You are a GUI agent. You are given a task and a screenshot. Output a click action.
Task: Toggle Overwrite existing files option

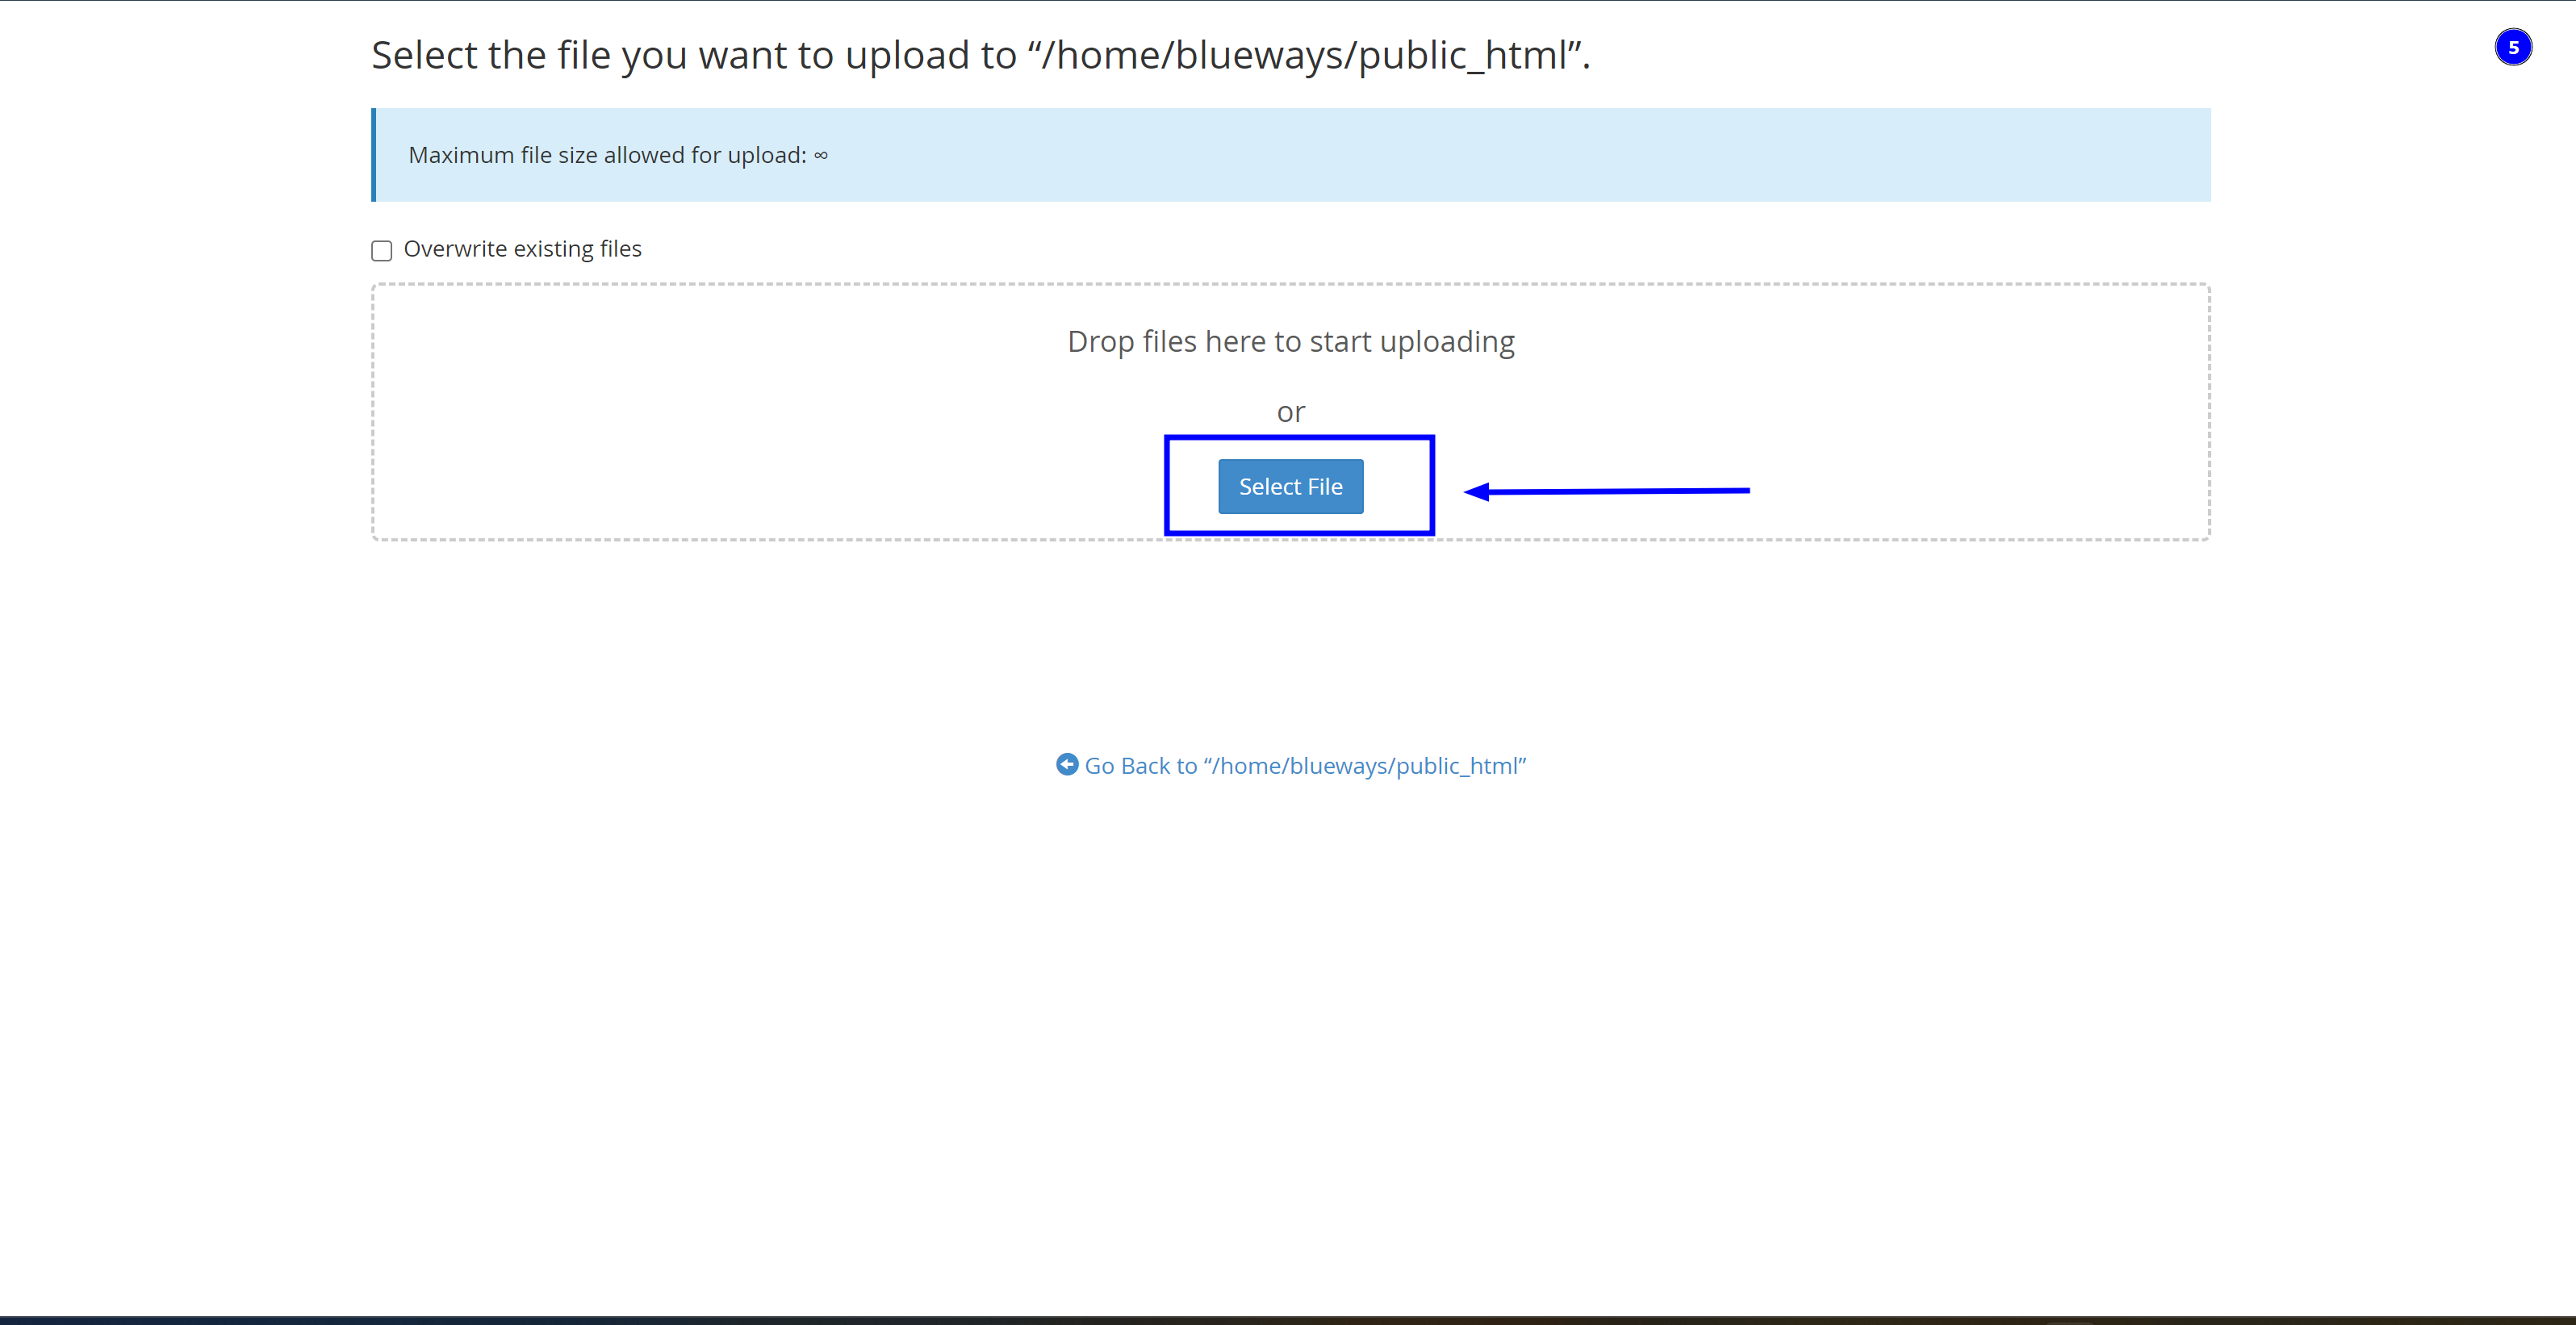tap(380, 249)
